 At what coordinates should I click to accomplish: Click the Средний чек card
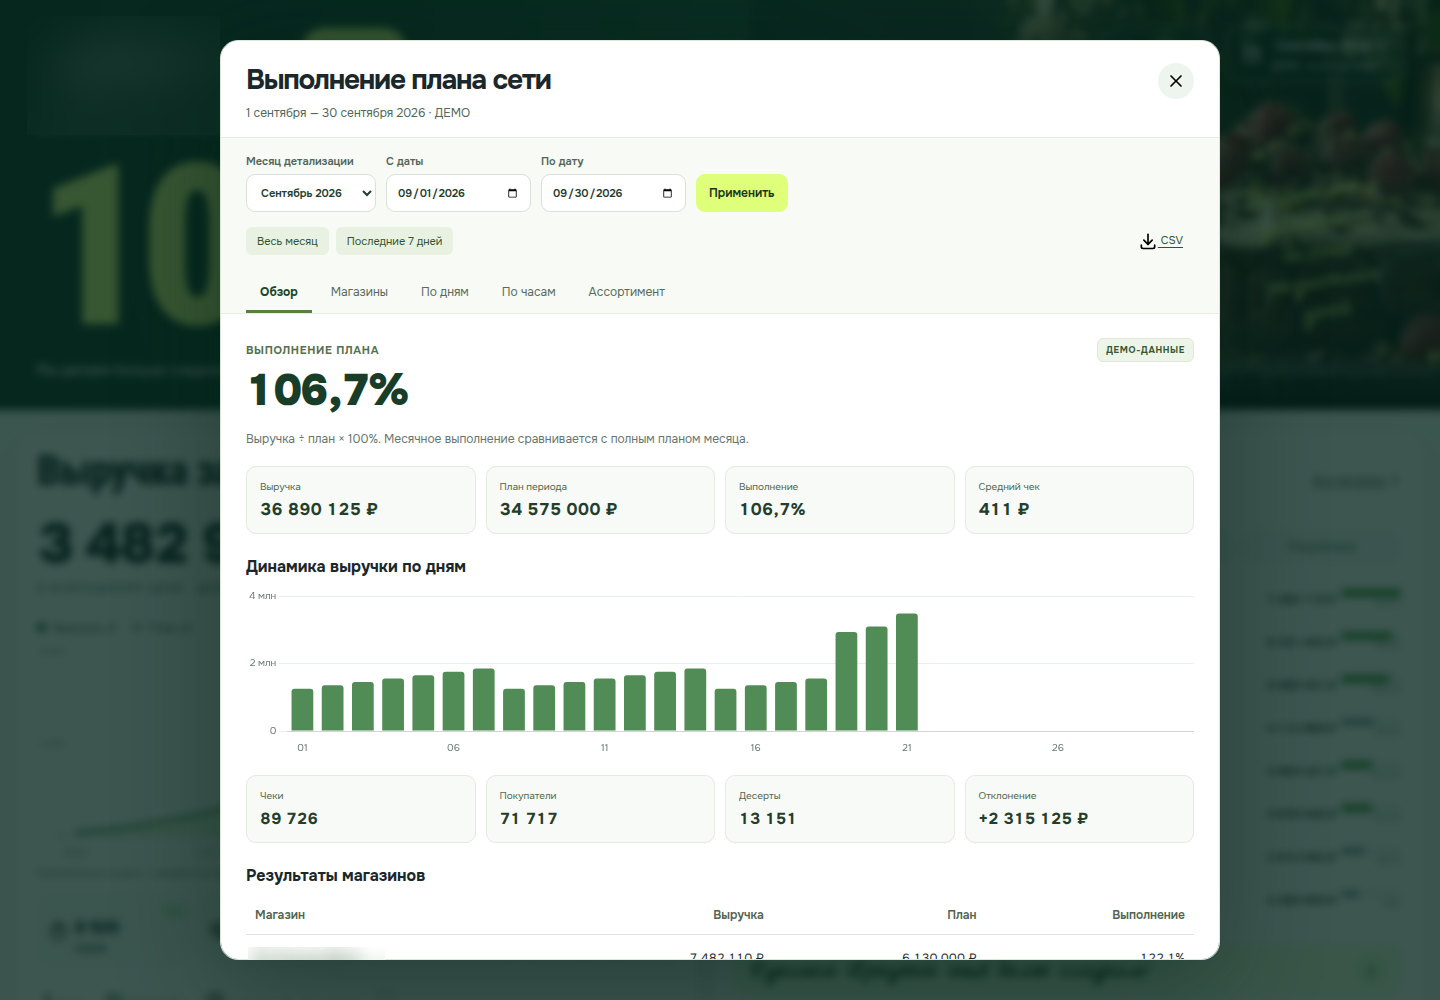point(1079,500)
